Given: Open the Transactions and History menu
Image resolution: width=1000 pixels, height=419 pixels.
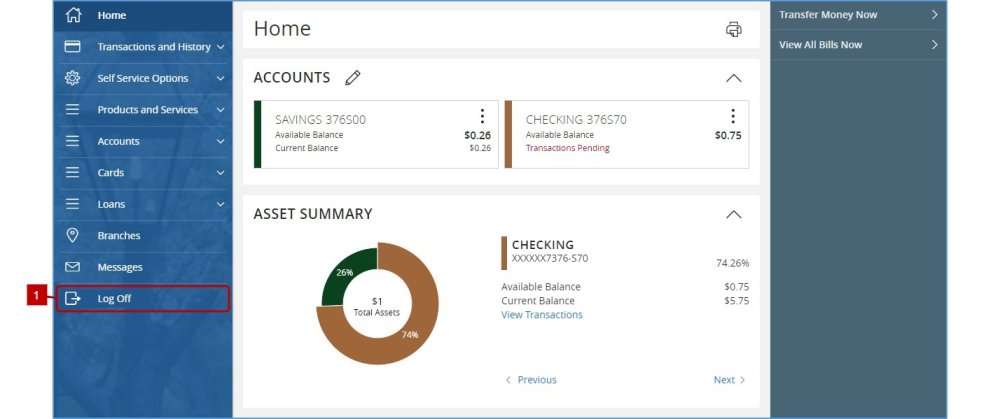Looking at the screenshot, I should 143,47.
